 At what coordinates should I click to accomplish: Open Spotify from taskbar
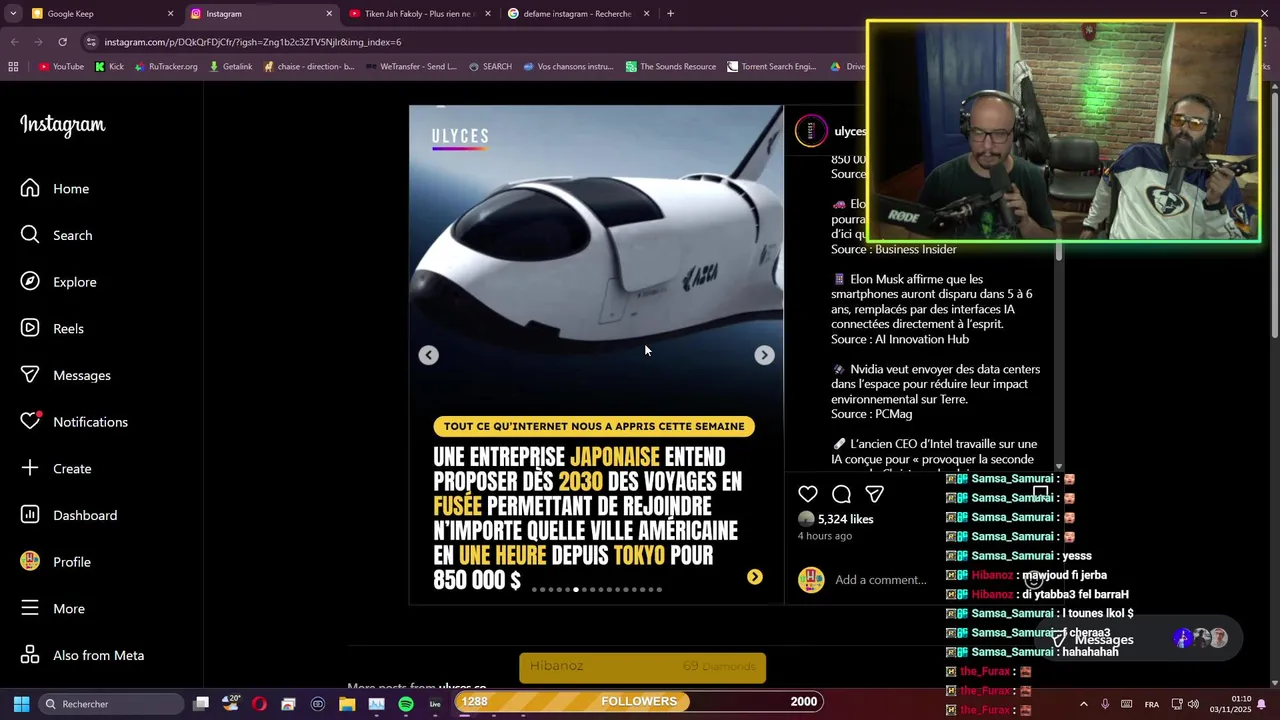pyautogui.click(x=406, y=704)
